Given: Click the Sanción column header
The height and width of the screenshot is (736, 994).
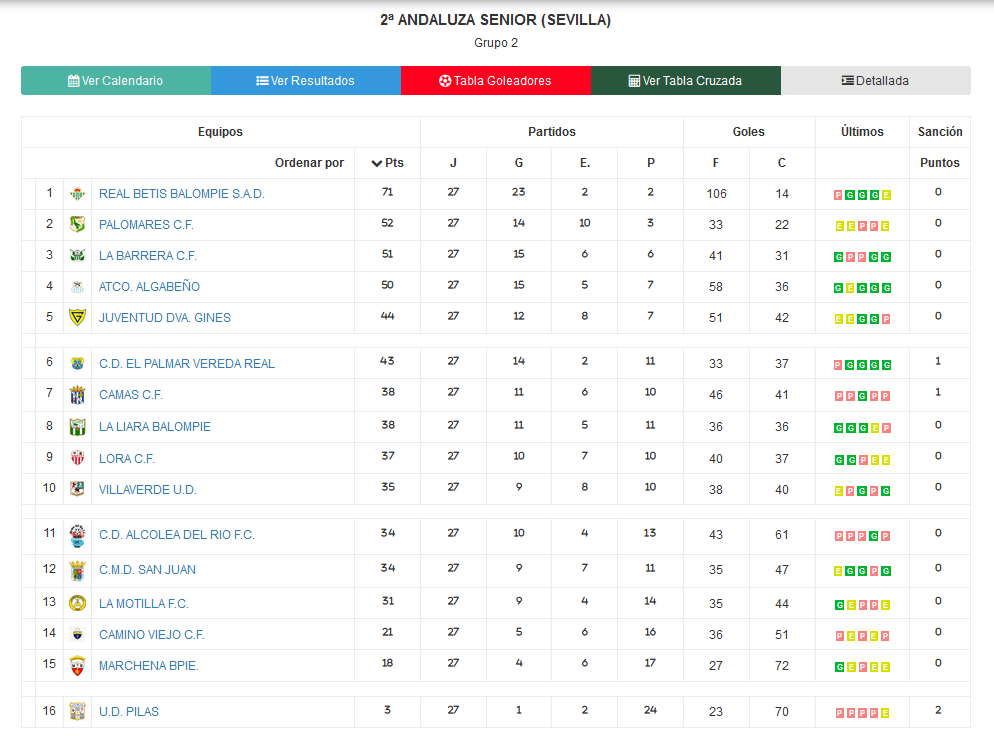Looking at the screenshot, I should [x=940, y=132].
